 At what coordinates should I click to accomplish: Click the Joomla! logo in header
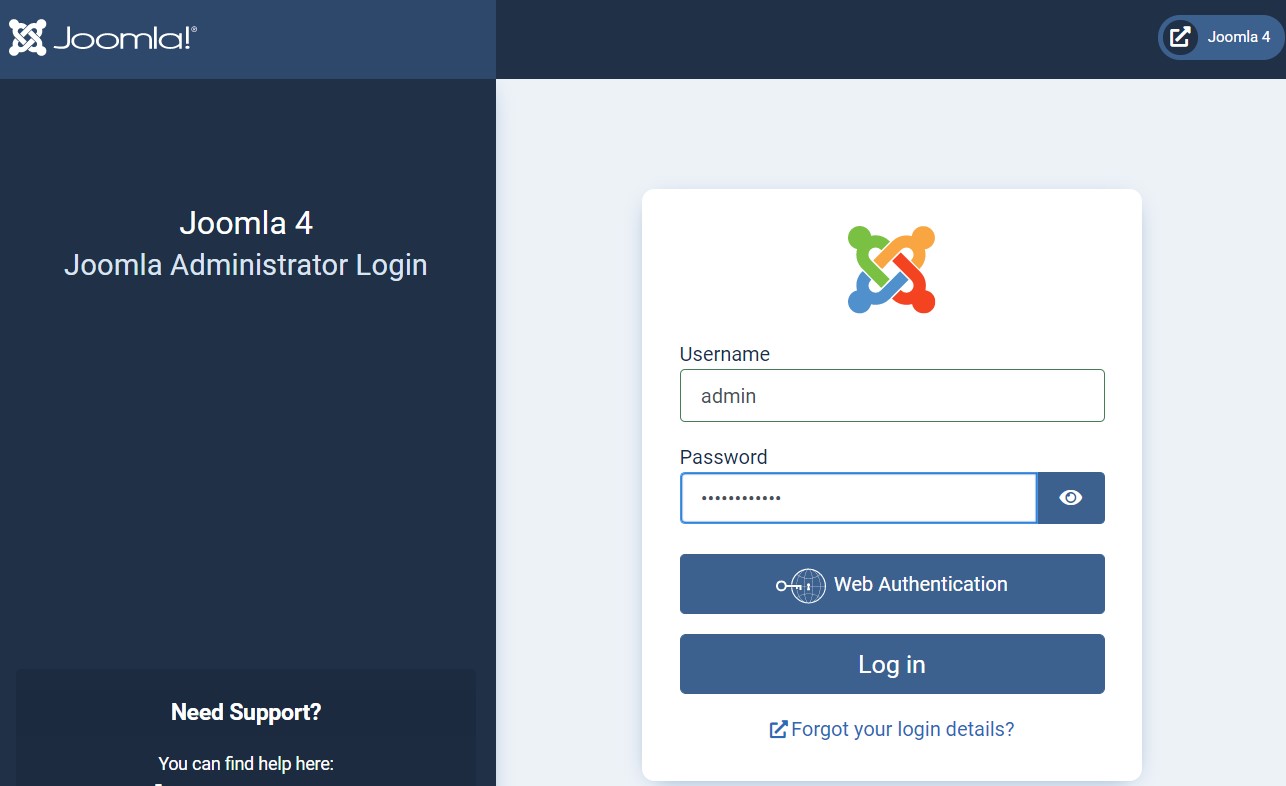103,38
